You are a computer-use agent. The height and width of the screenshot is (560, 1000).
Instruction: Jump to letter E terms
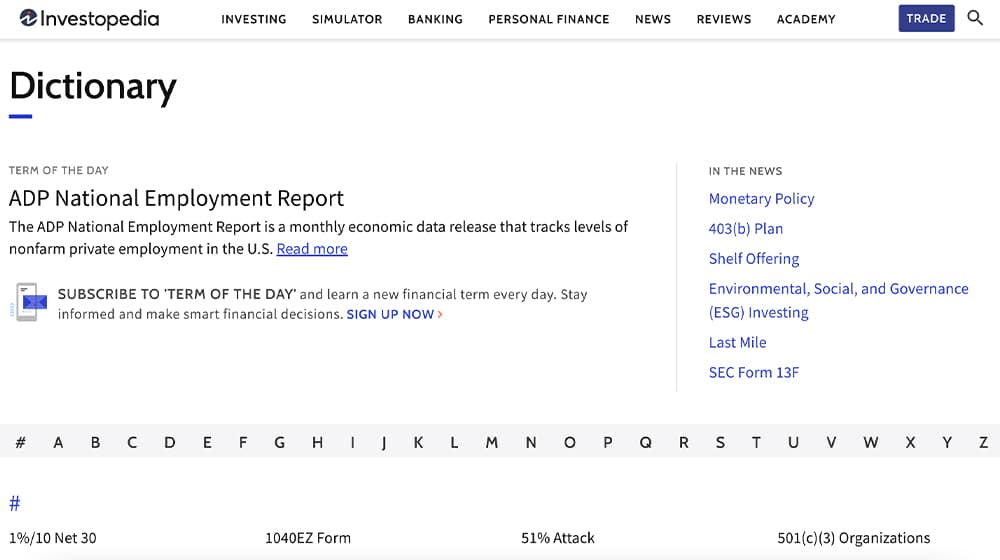click(207, 442)
